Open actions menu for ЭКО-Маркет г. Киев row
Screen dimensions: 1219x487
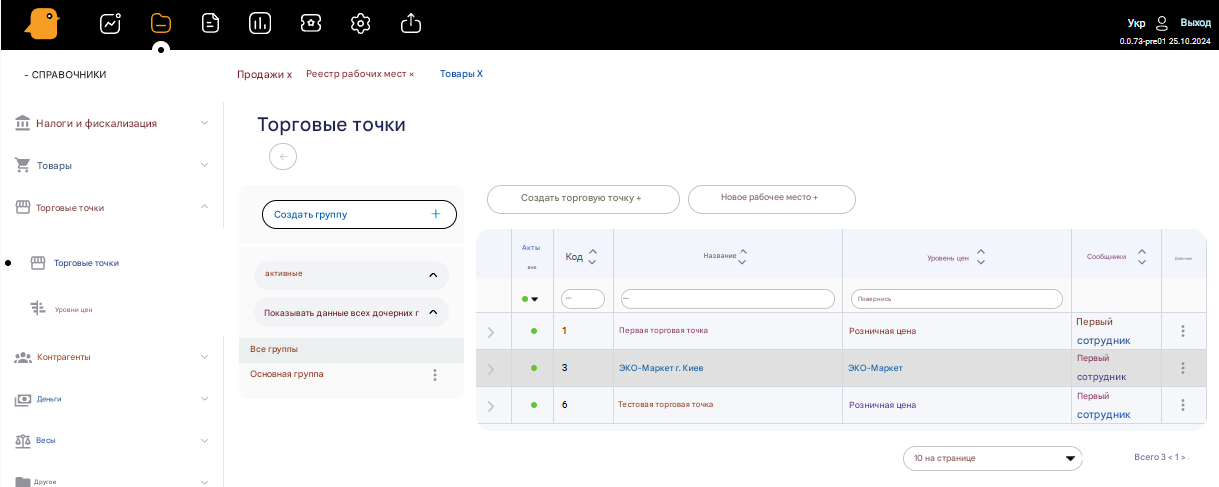tap(1183, 368)
